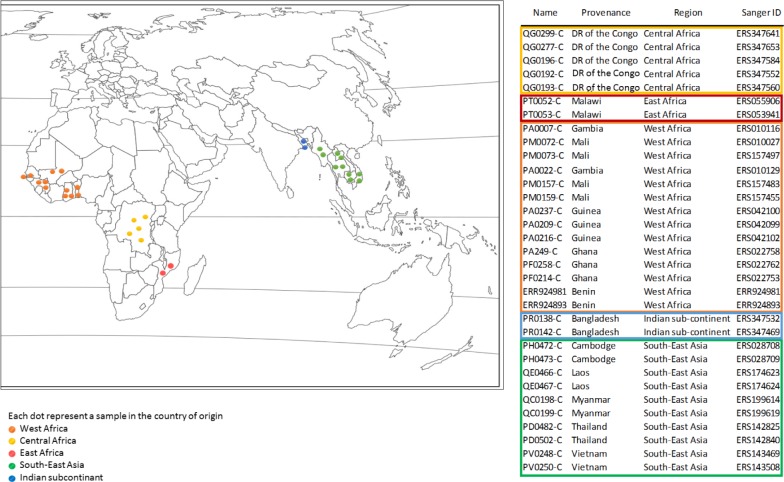Click sample name PH0472-C
Image resolution: width=784 pixels, height=482 pixels.
click(542, 346)
